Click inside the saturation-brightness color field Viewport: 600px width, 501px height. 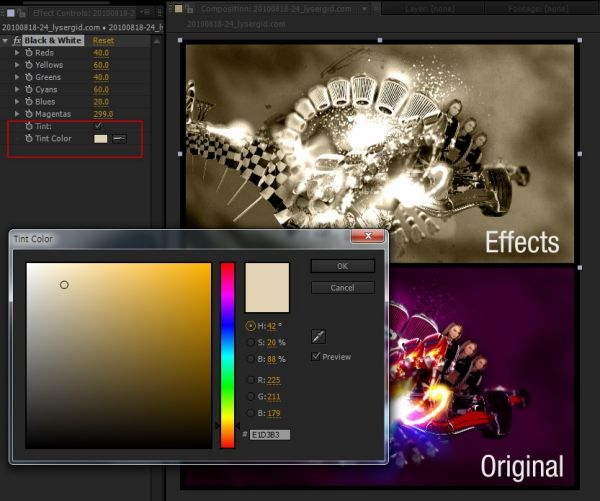point(118,355)
